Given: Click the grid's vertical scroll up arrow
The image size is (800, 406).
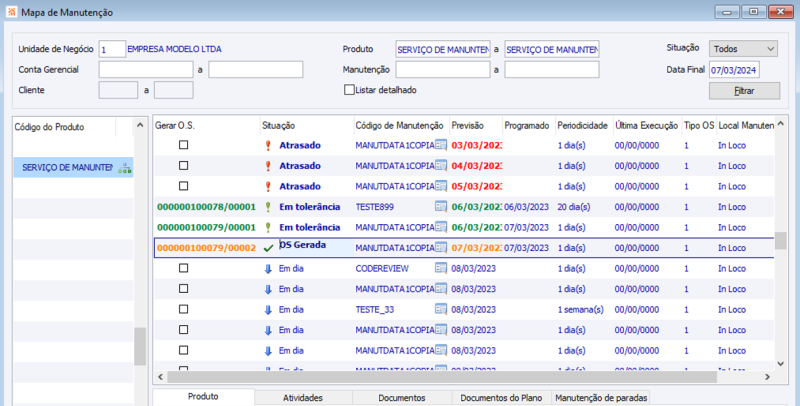Looking at the screenshot, I should [x=780, y=124].
